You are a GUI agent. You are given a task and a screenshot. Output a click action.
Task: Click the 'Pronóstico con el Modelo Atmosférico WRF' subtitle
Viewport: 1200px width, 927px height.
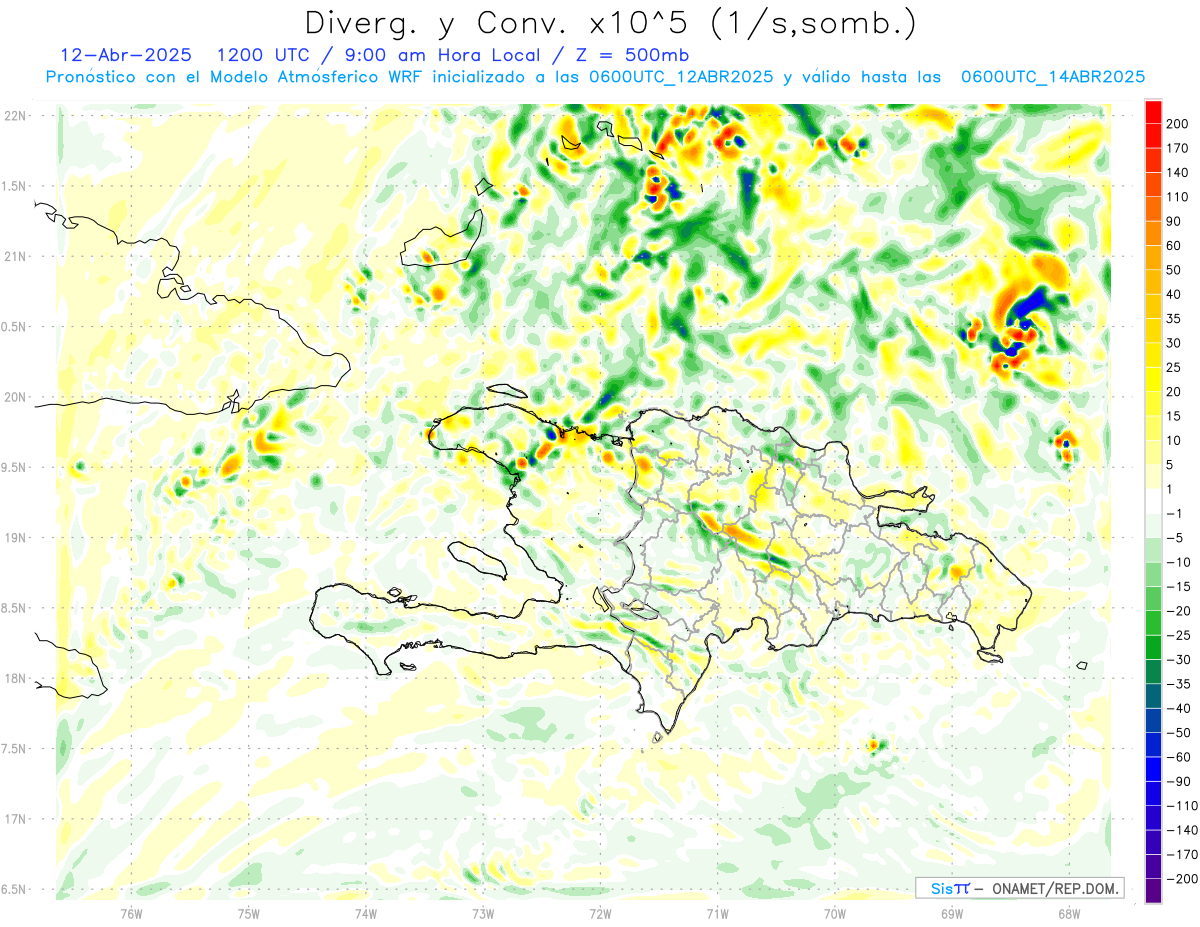[235, 76]
